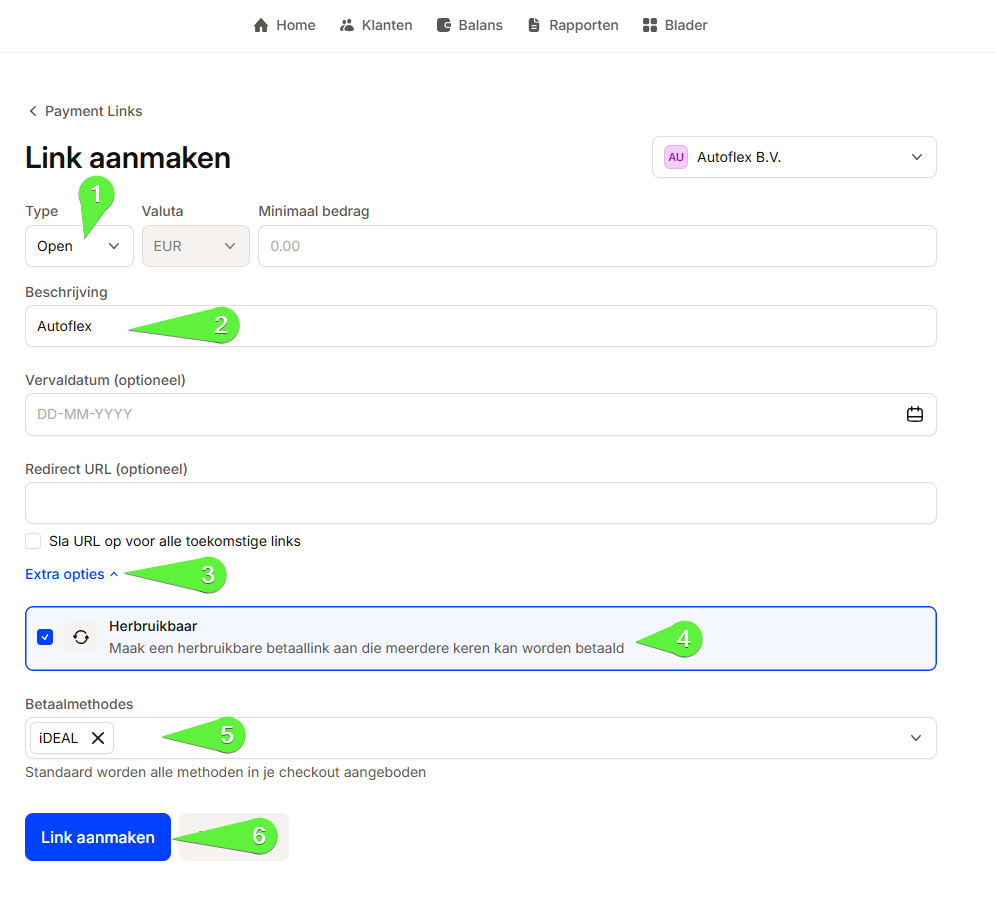Collapse the Extra opties section
The image size is (996, 906).
click(x=72, y=574)
